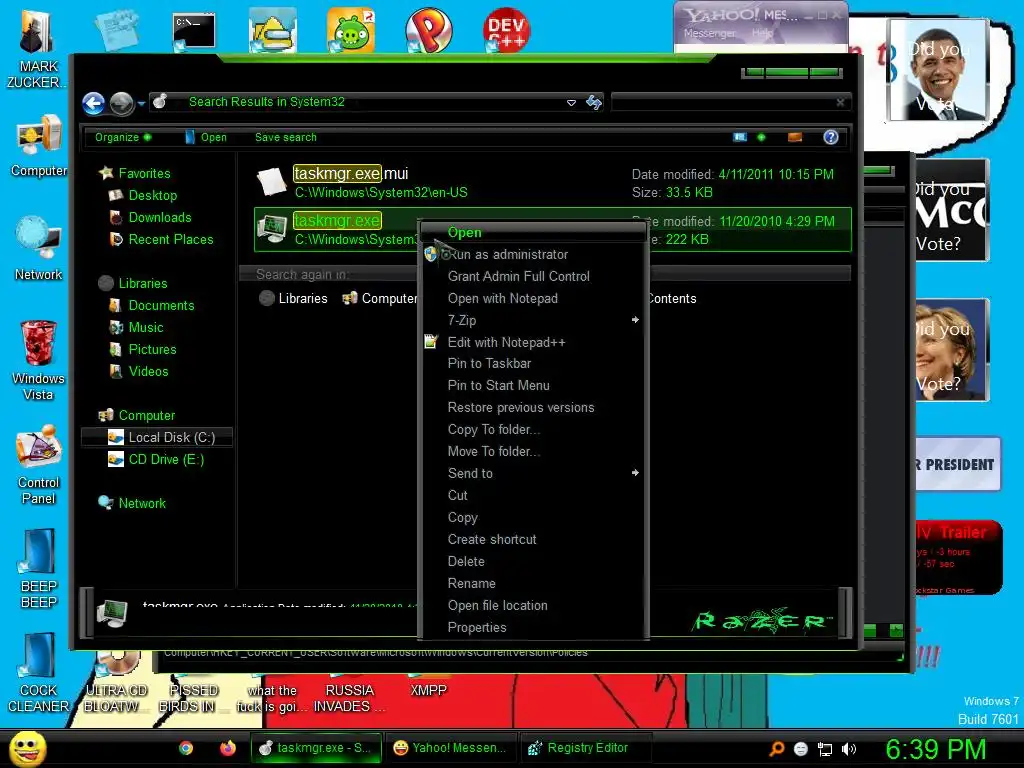Launch Chrome from the taskbar
Viewport: 1024px width, 768px height.
pyautogui.click(x=185, y=748)
